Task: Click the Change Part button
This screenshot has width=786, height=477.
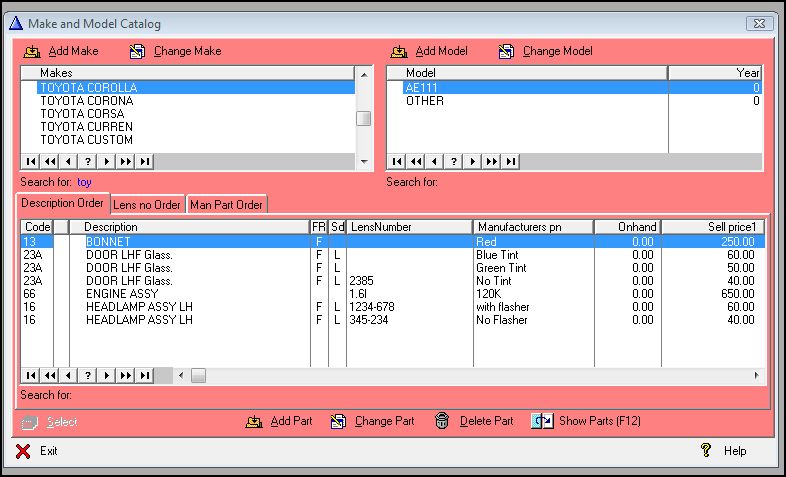Action: point(372,421)
